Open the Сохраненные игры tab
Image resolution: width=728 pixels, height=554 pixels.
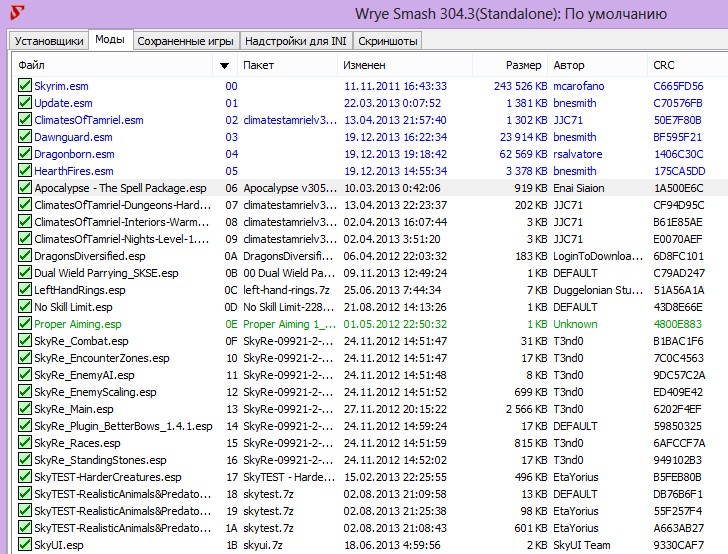pyautogui.click(x=185, y=41)
